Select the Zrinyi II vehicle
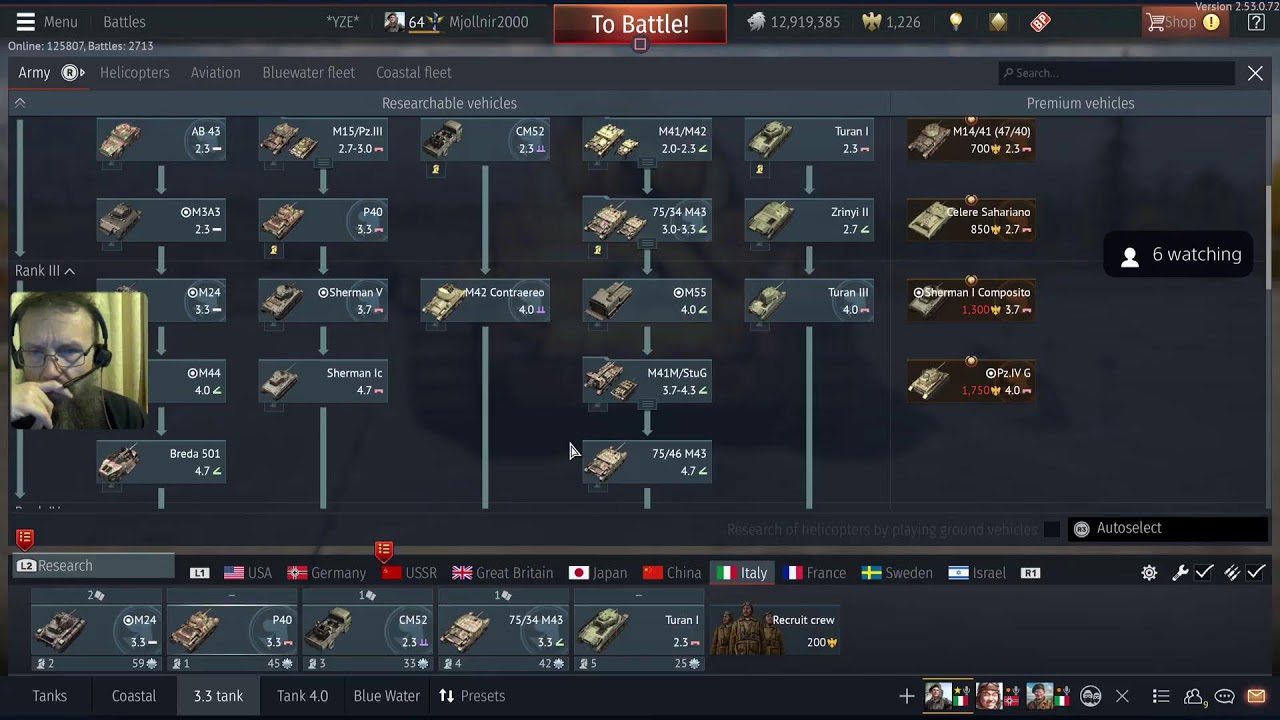Screen dimensions: 1280x720 tap(809, 221)
